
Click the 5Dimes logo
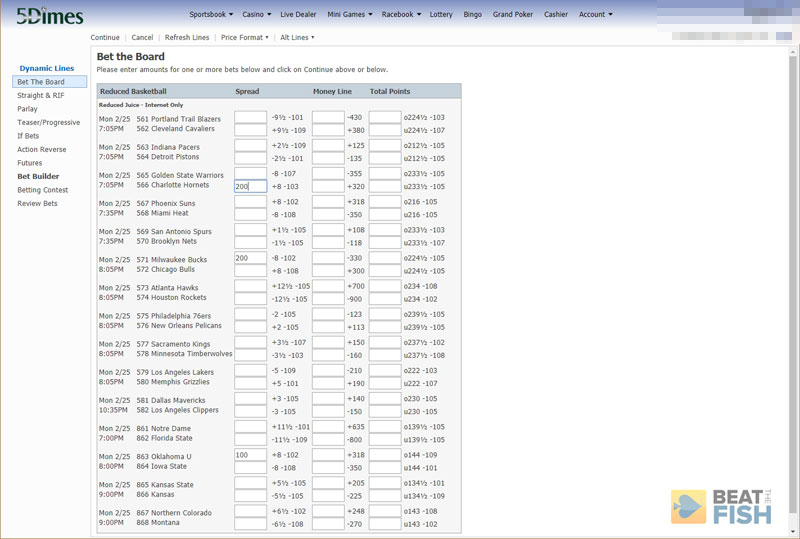click(x=49, y=16)
